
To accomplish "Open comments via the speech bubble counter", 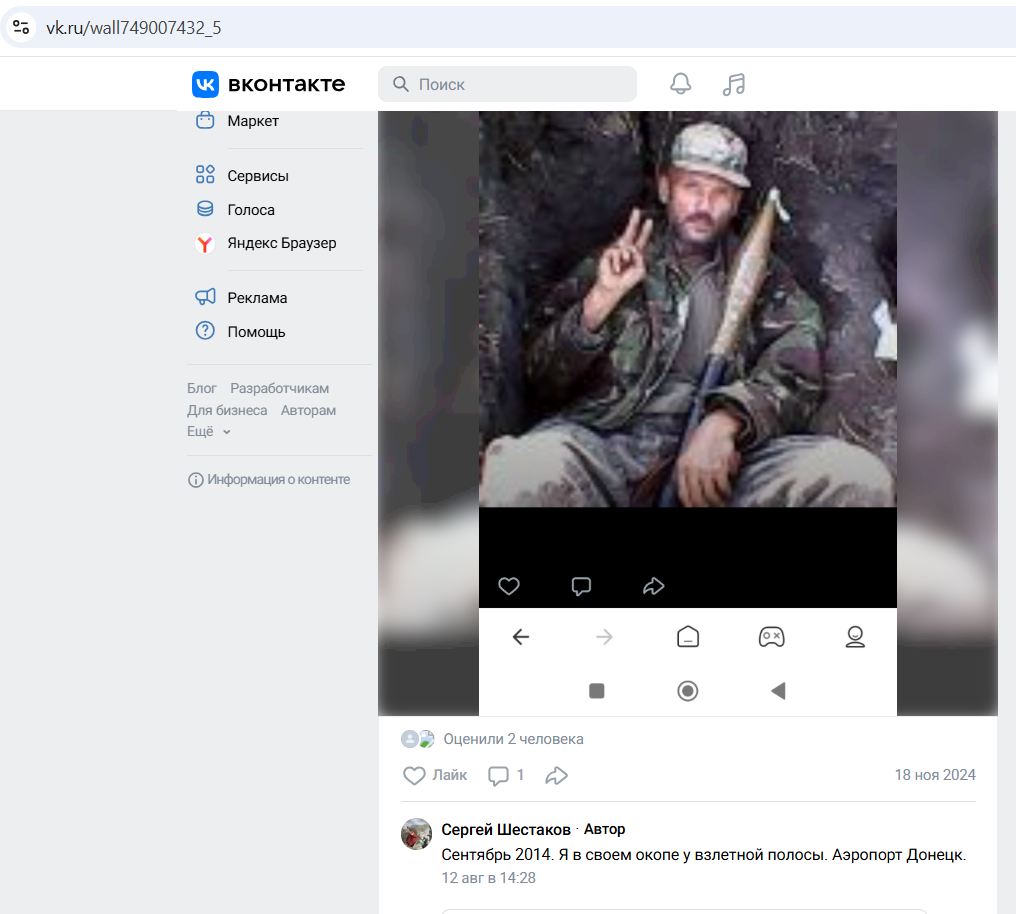I will pos(506,775).
